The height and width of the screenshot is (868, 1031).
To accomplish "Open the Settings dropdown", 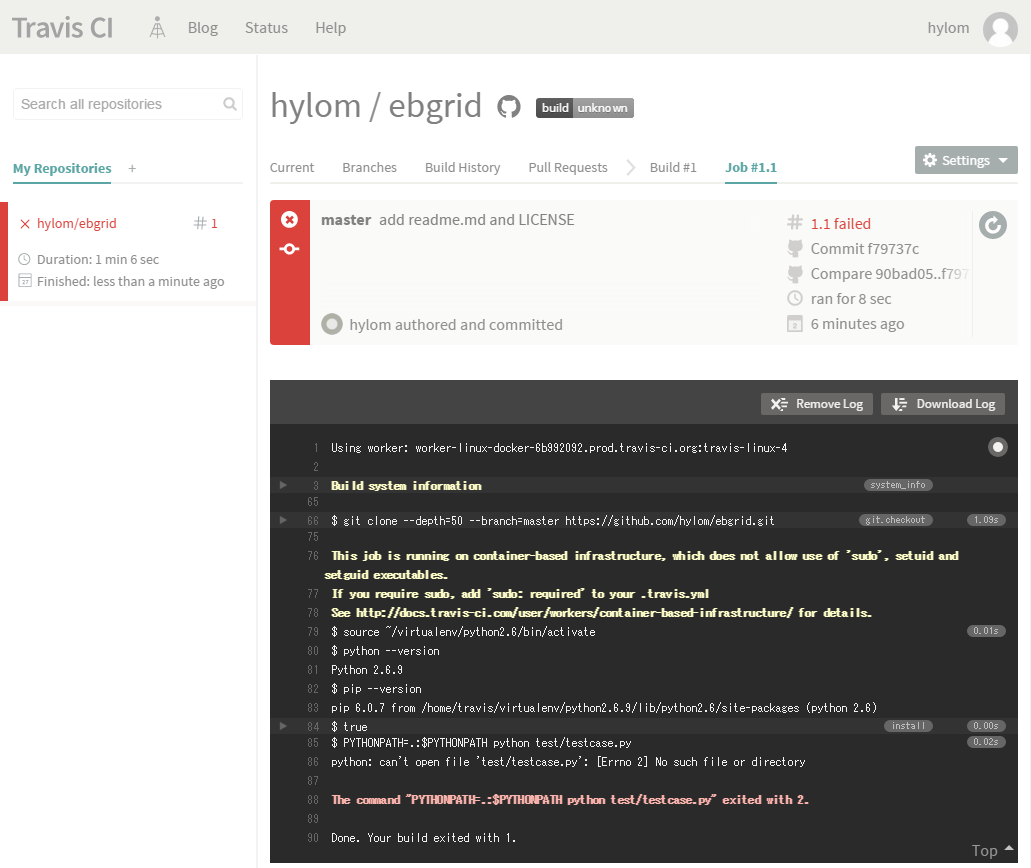I will [x=966, y=160].
